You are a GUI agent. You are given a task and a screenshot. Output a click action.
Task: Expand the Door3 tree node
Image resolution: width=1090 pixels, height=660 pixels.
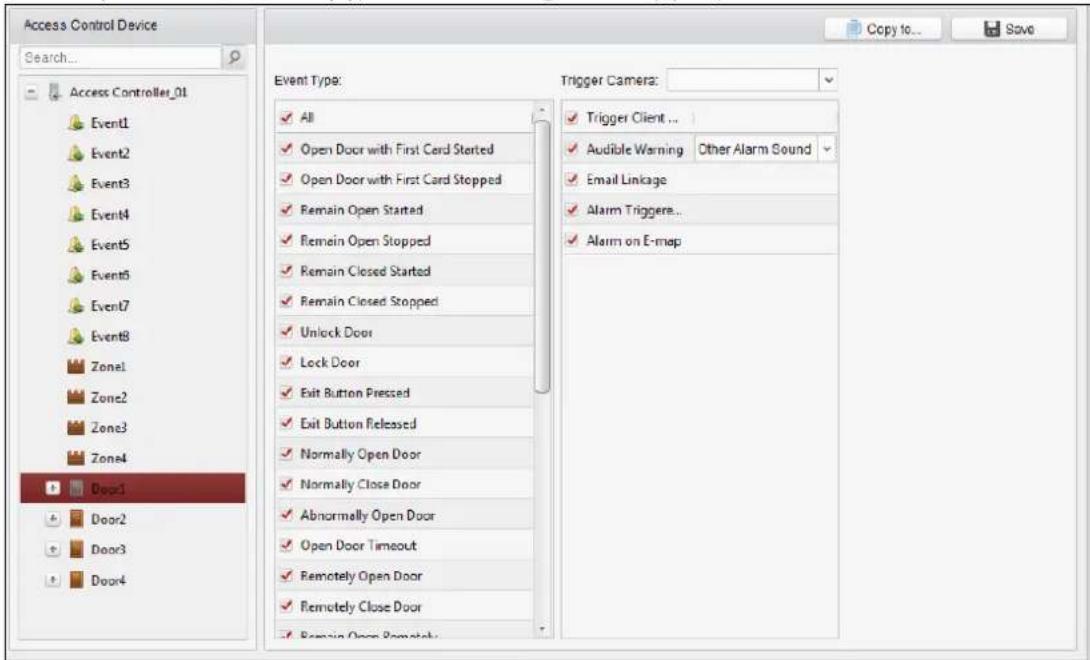(x=53, y=549)
